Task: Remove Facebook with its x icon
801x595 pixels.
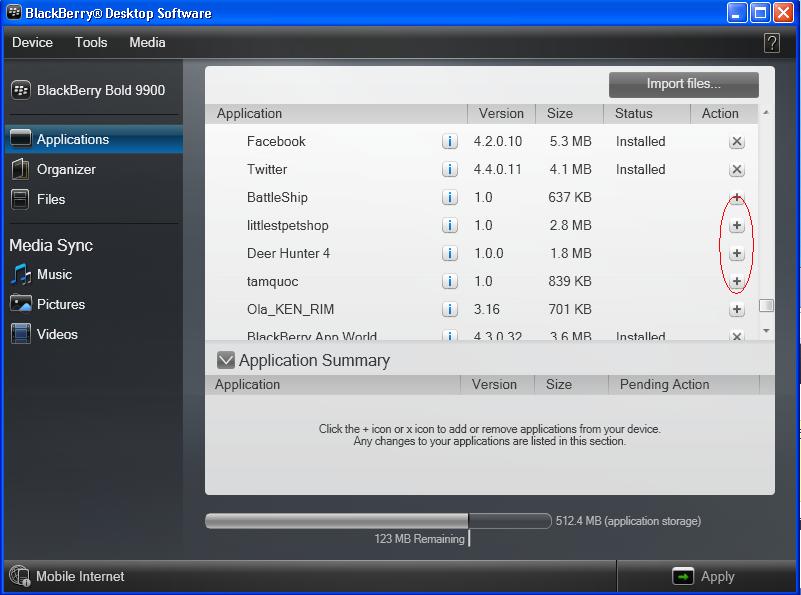Action: click(x=737, y=141)
